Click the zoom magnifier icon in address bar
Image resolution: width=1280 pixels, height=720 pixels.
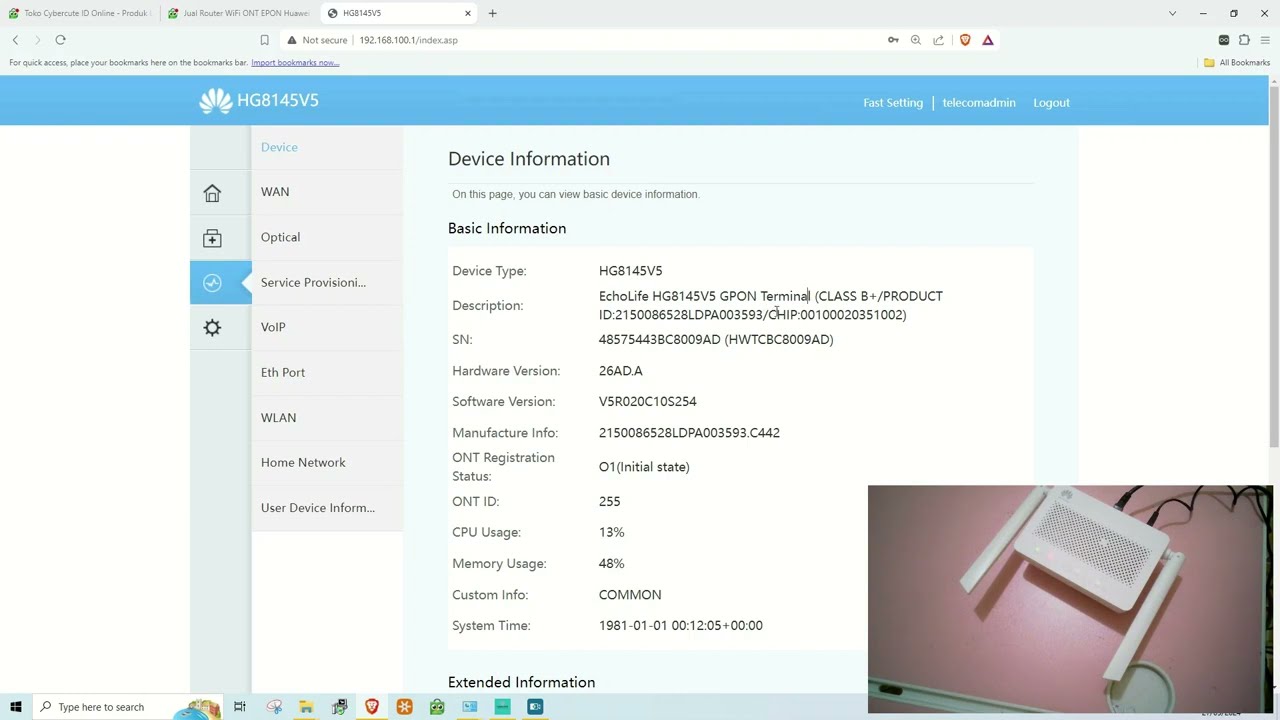[915, 40]
